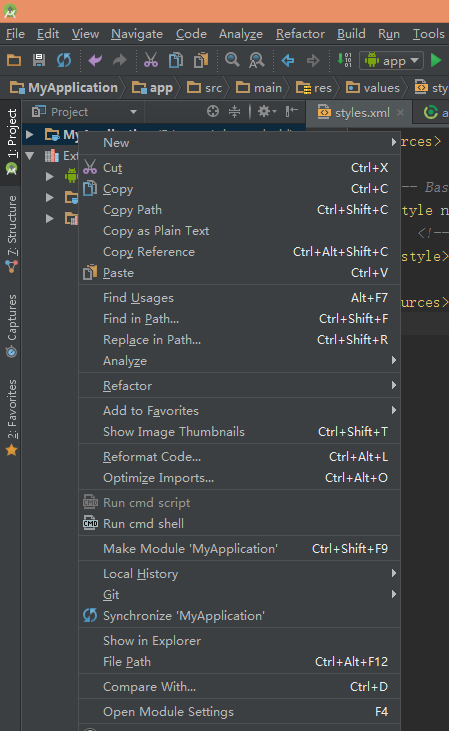This screenshot has width=449, height=731.
Task: Click the Scroll from Source crosshair icon
Action: (213, 111)
